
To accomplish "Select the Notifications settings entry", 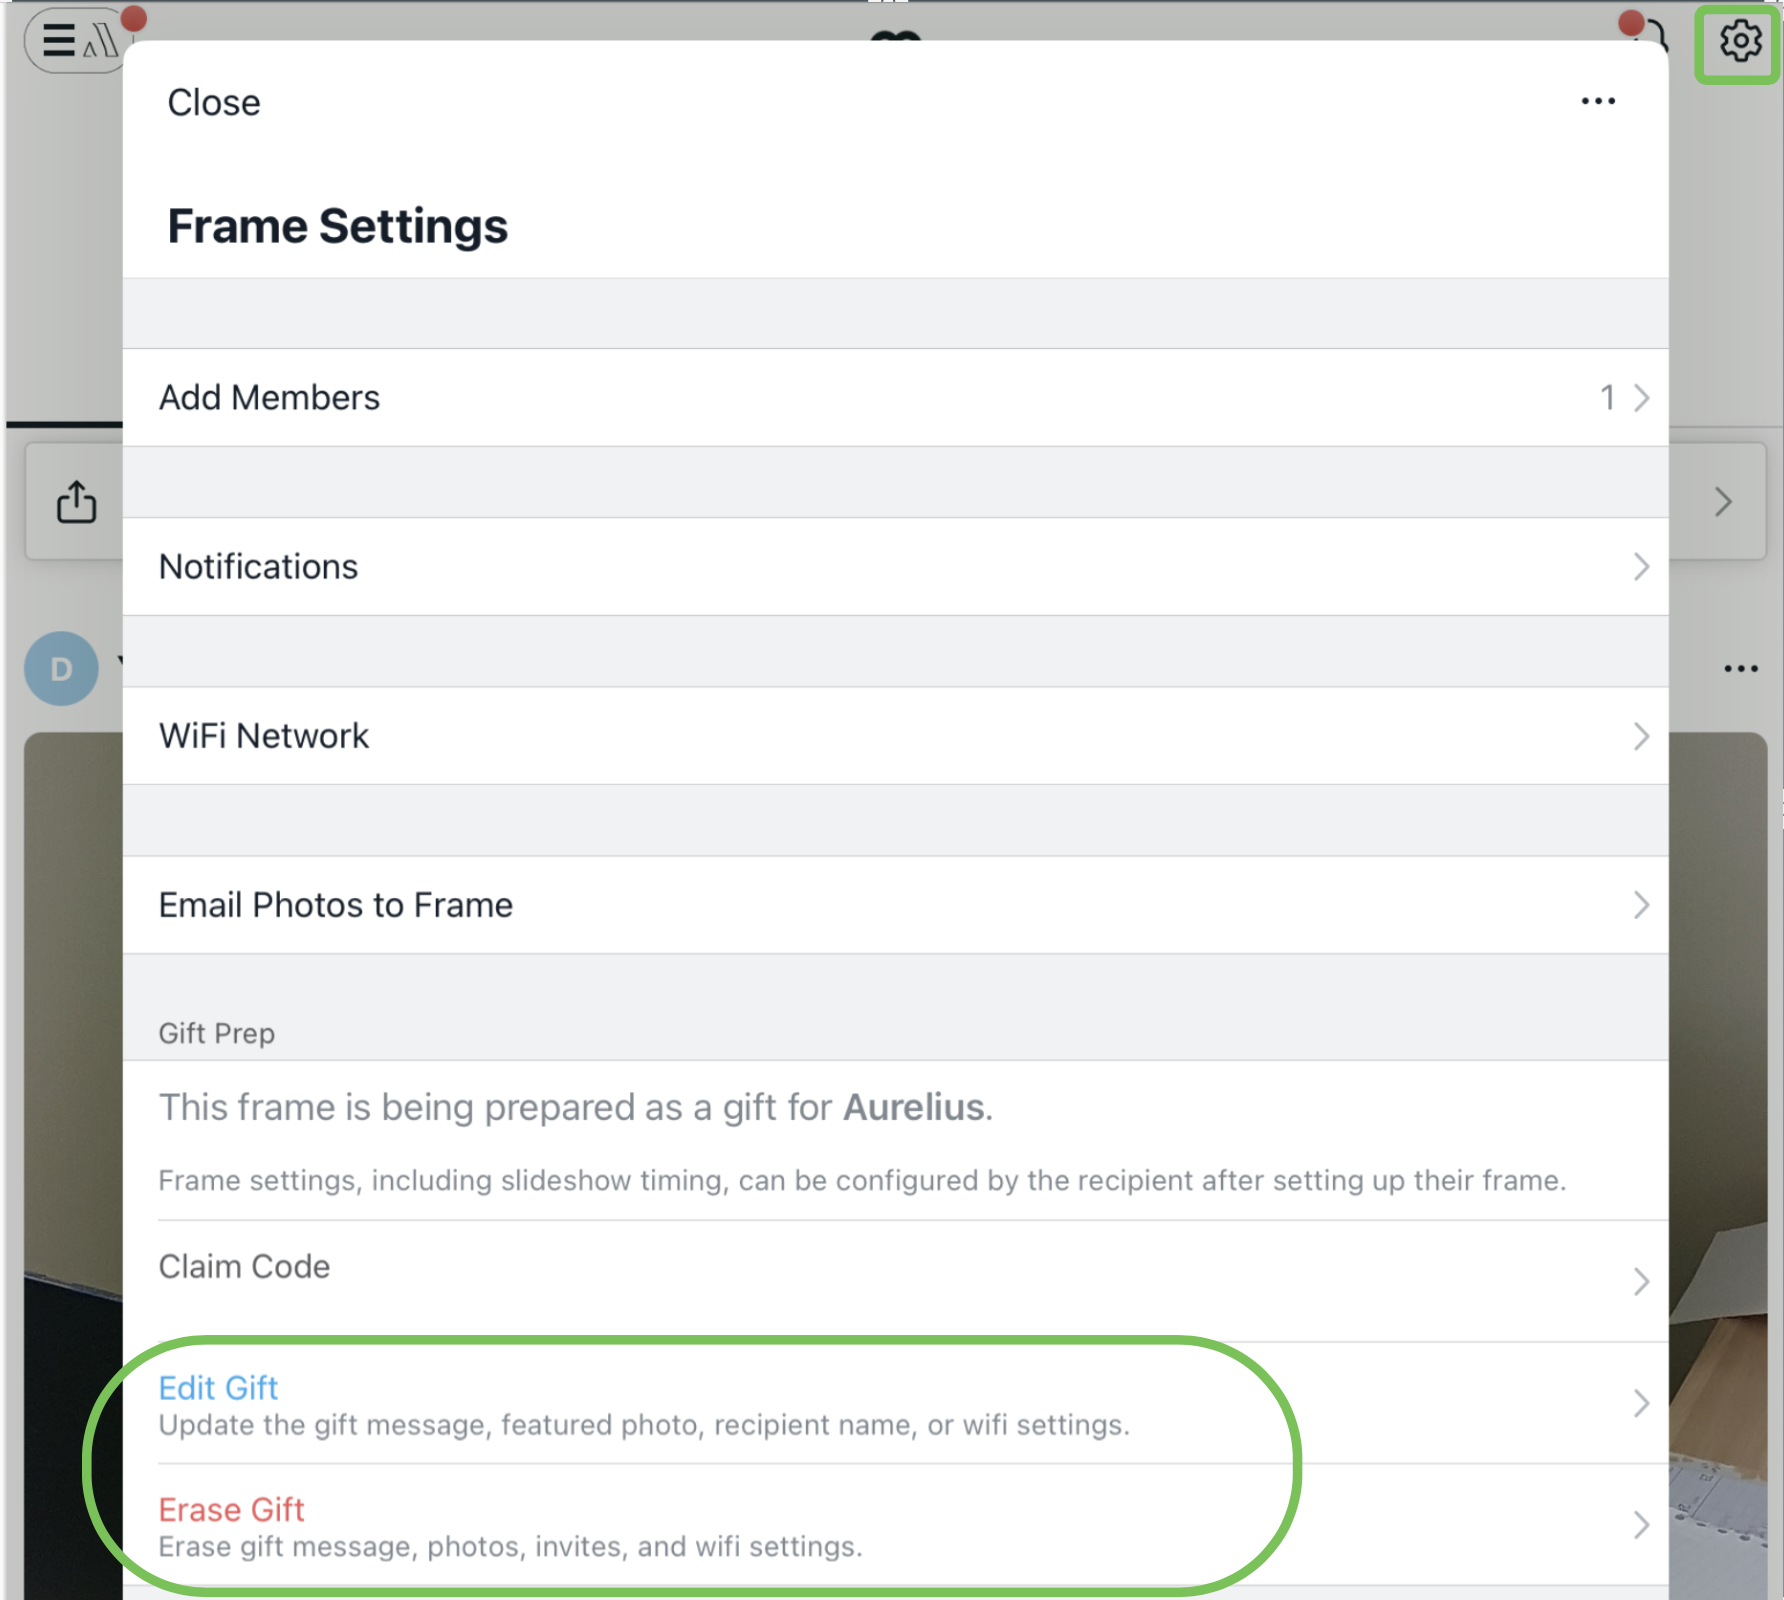I will coord(258,567).
